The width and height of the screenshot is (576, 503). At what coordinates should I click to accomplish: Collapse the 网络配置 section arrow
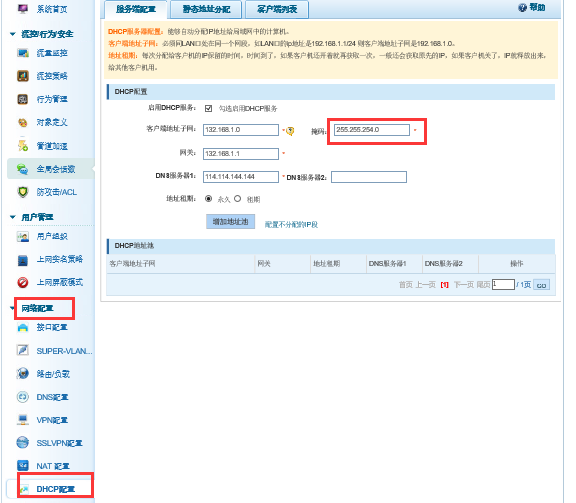click(12, 308)
